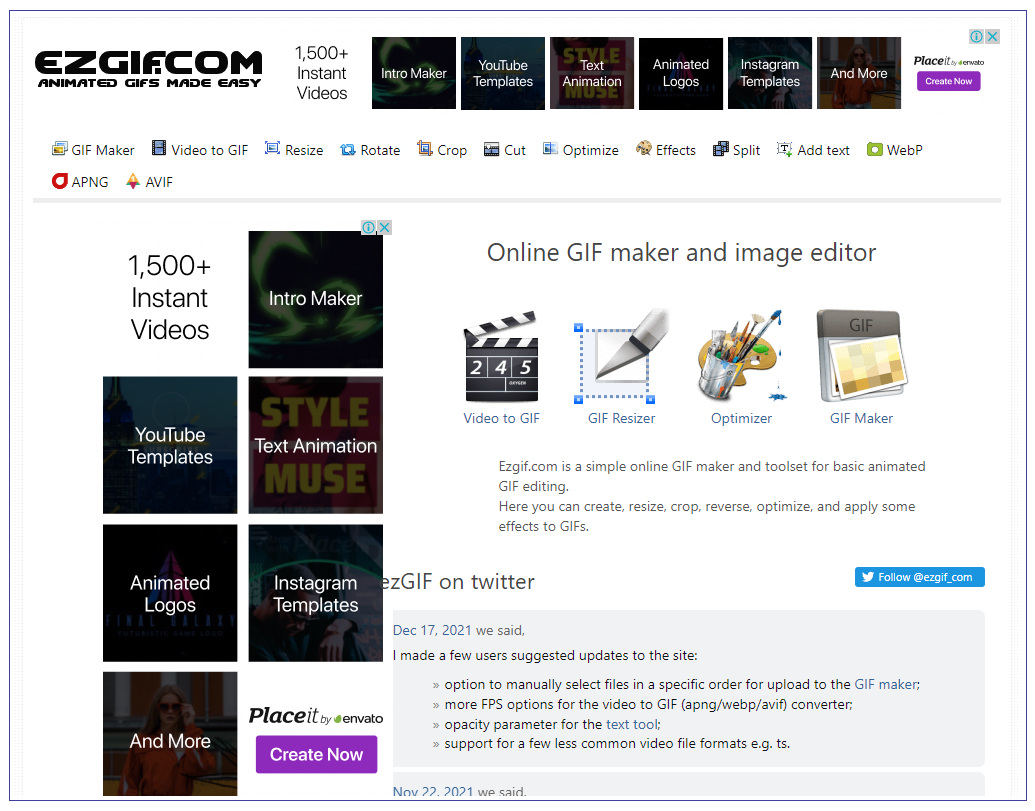Open the GIF Maker text link under icon
1035x811 pixels.
point(861,418)
